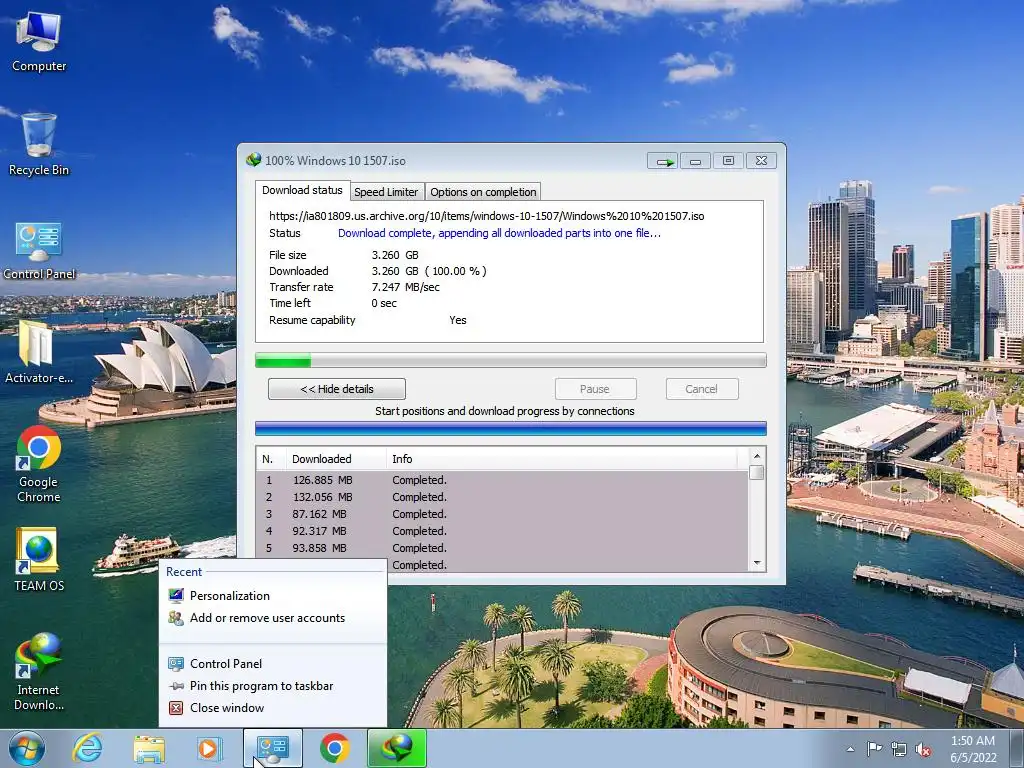Click the Downloaded column header

[336, 459]
